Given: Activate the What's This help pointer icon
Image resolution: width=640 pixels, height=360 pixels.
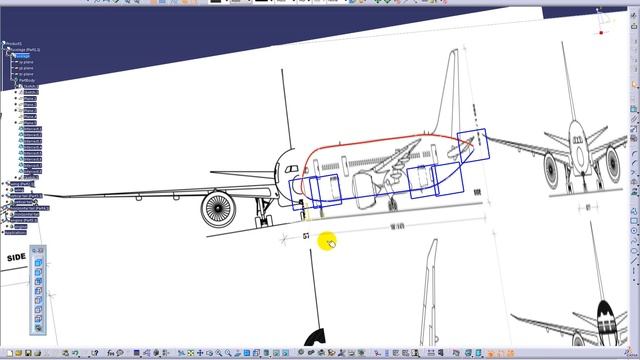Looking at the screenshot, I should click(94, 353).
